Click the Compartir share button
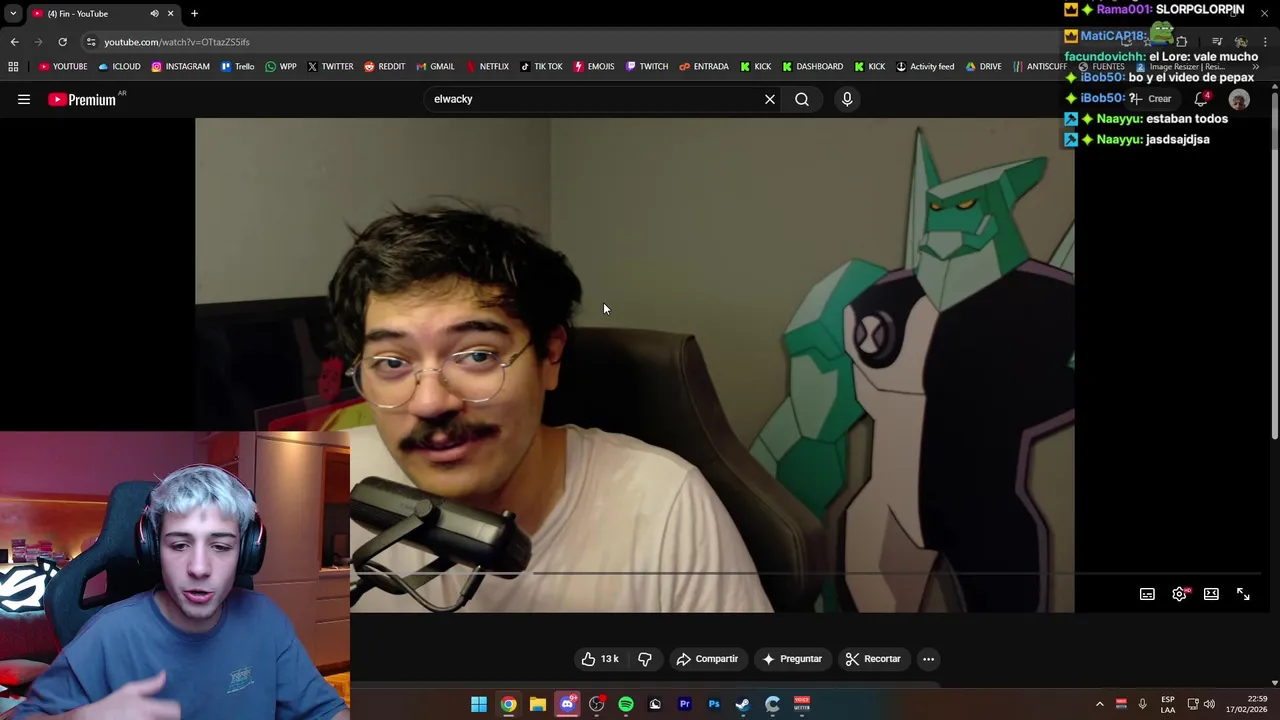The width and height of the screenshot is (1280, 720). click(707, 659)
